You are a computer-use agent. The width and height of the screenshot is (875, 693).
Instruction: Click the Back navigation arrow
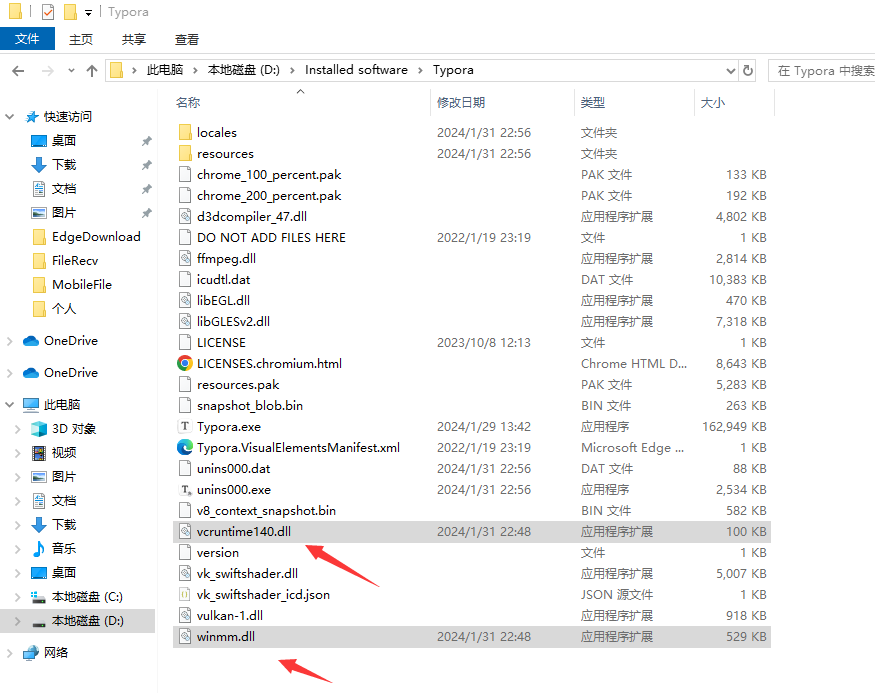(18, 71)
